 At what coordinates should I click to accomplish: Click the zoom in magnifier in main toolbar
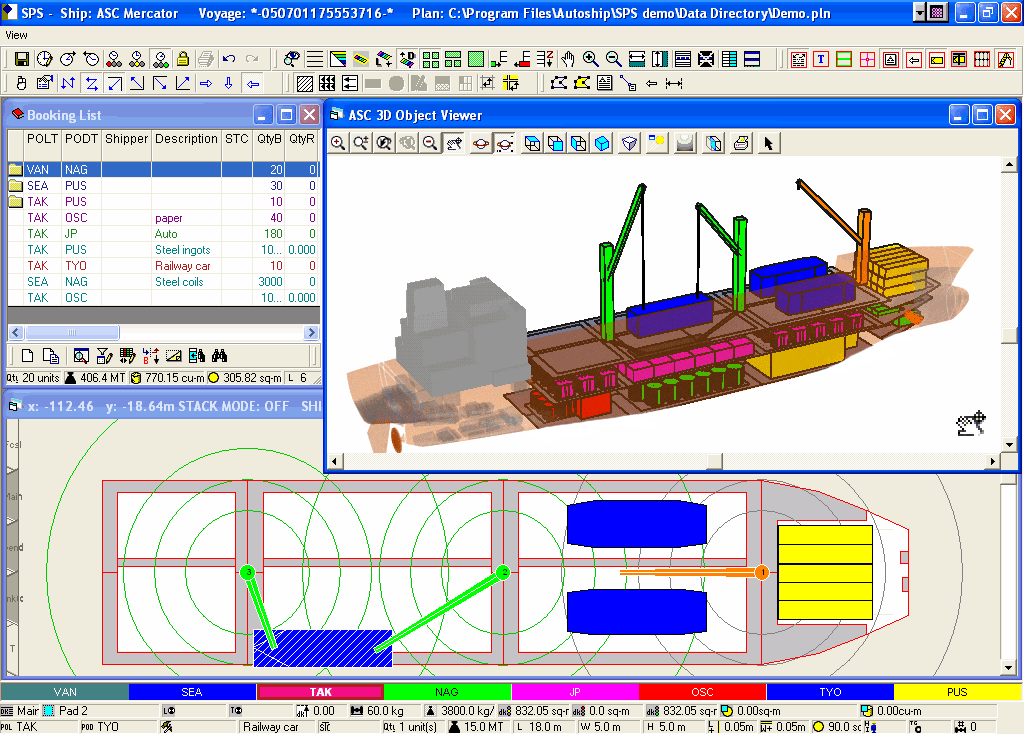tap(591, 59)
